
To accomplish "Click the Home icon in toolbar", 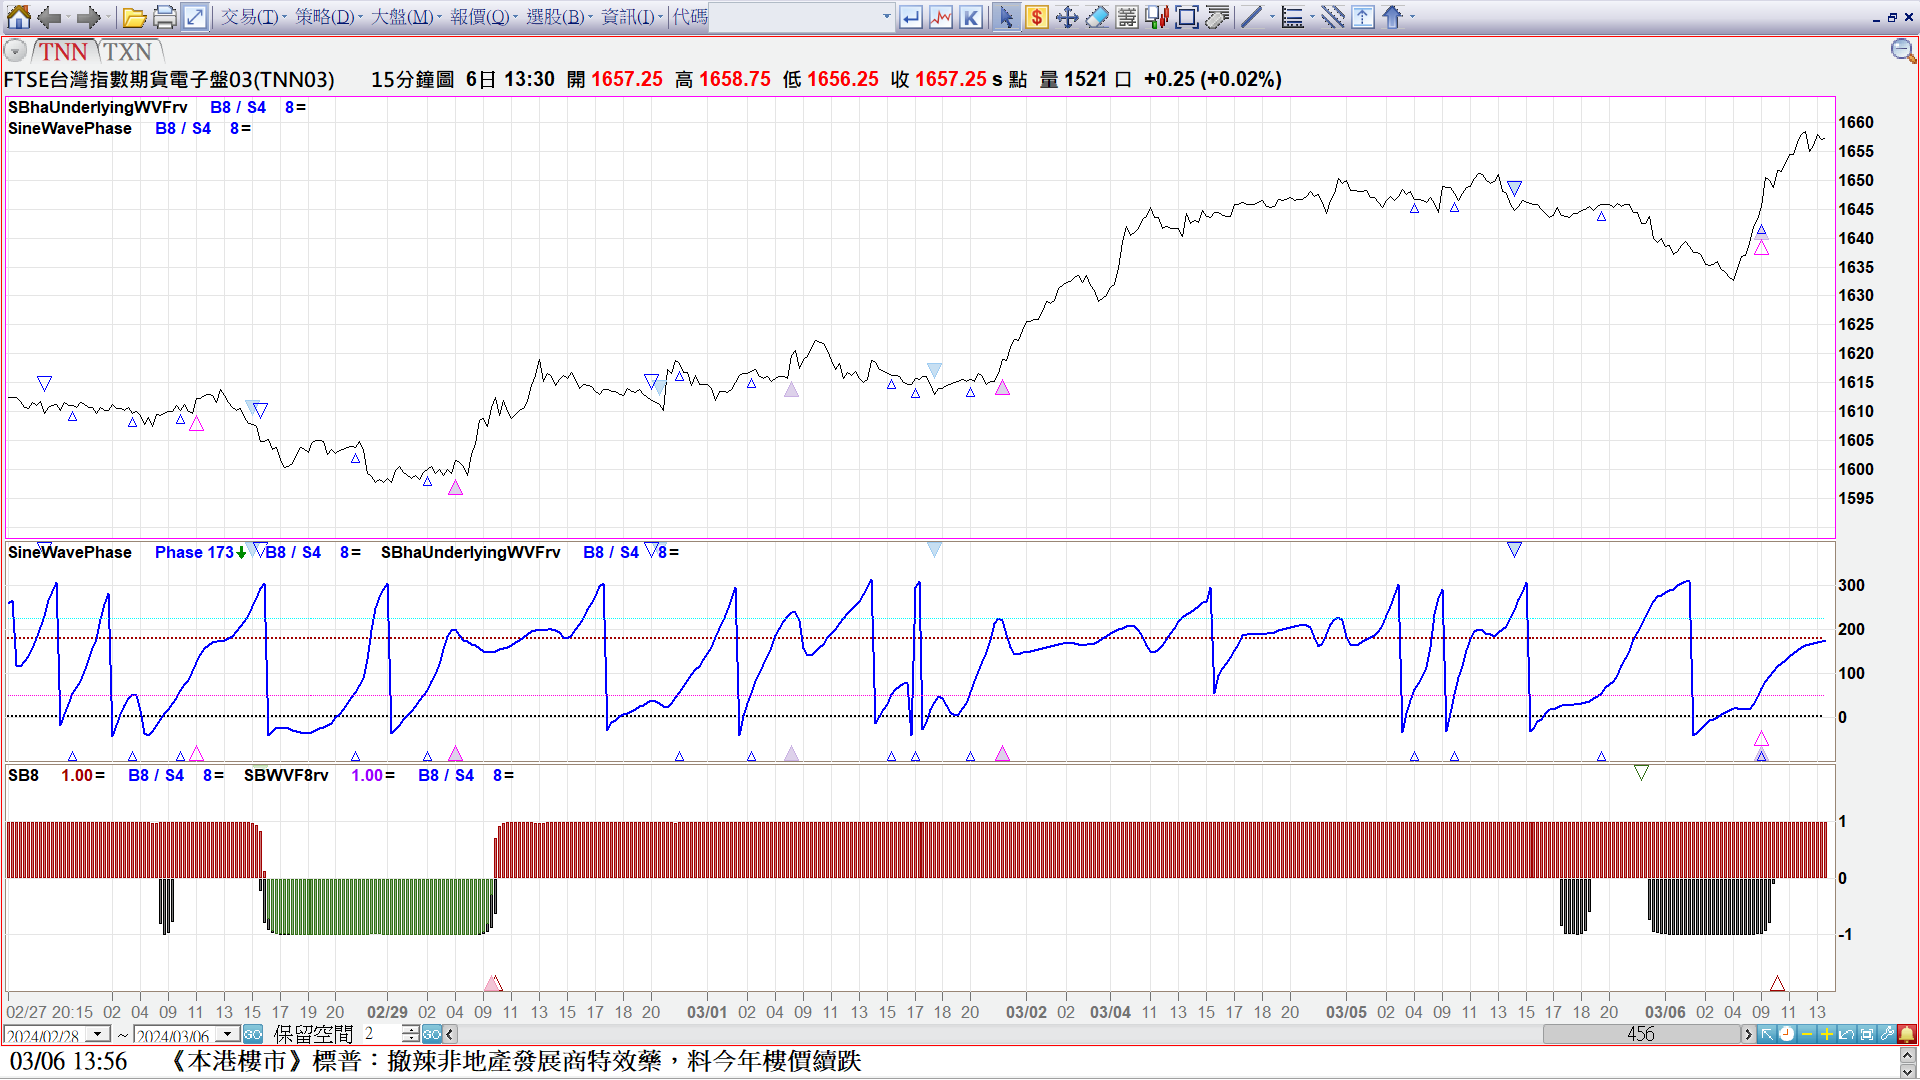I will tap(18, 17).
